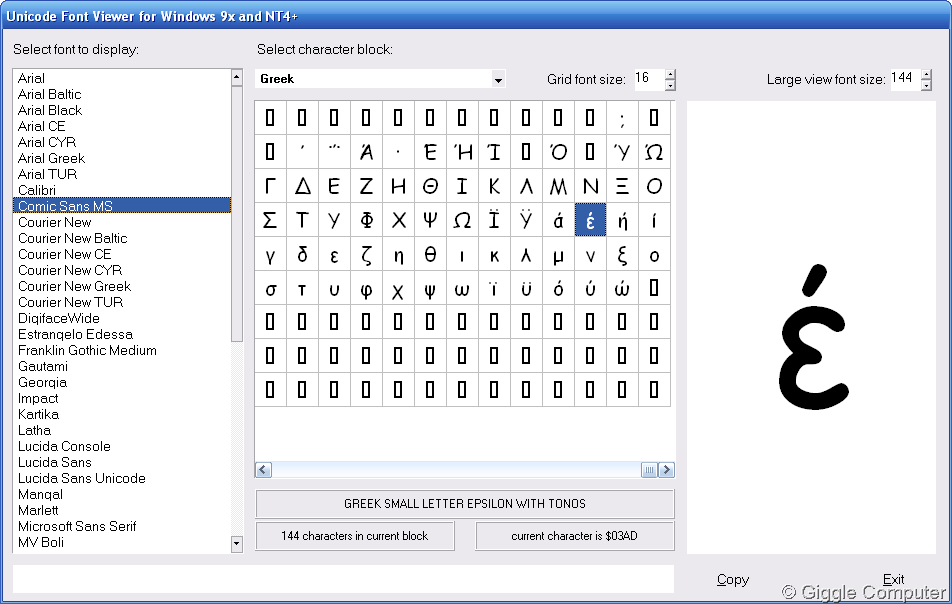Select capital Alpha with tonos cell
The width and height of the screenshot is (952, 604).
click(366, 152)
